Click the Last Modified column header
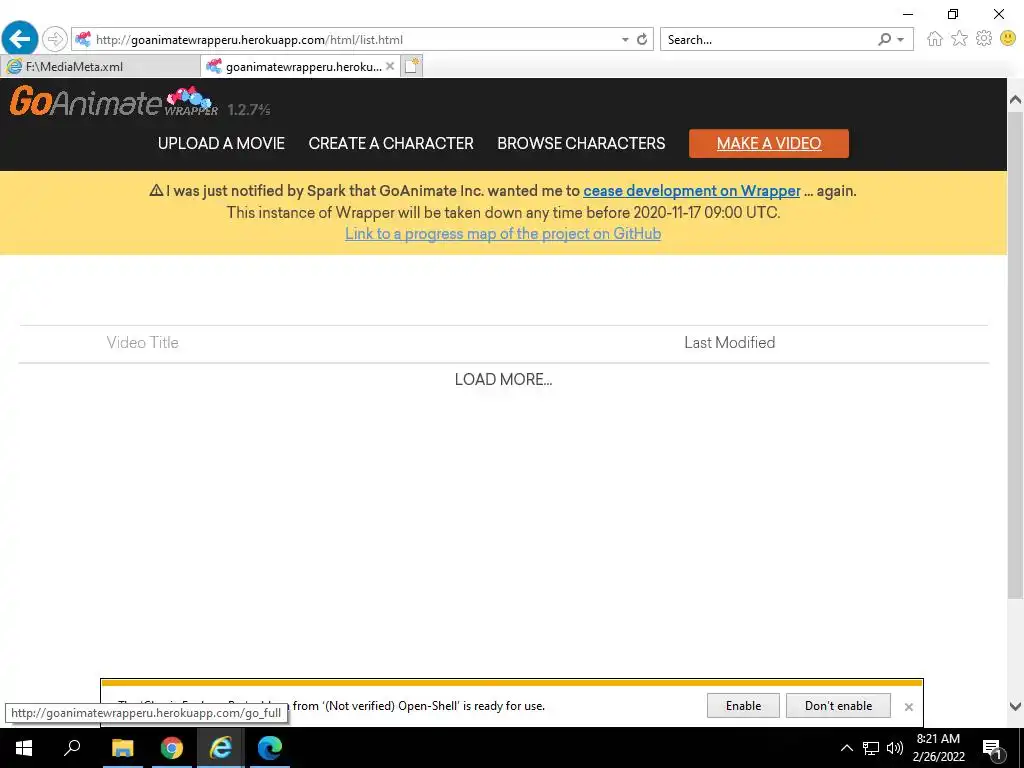 [729, 343]
